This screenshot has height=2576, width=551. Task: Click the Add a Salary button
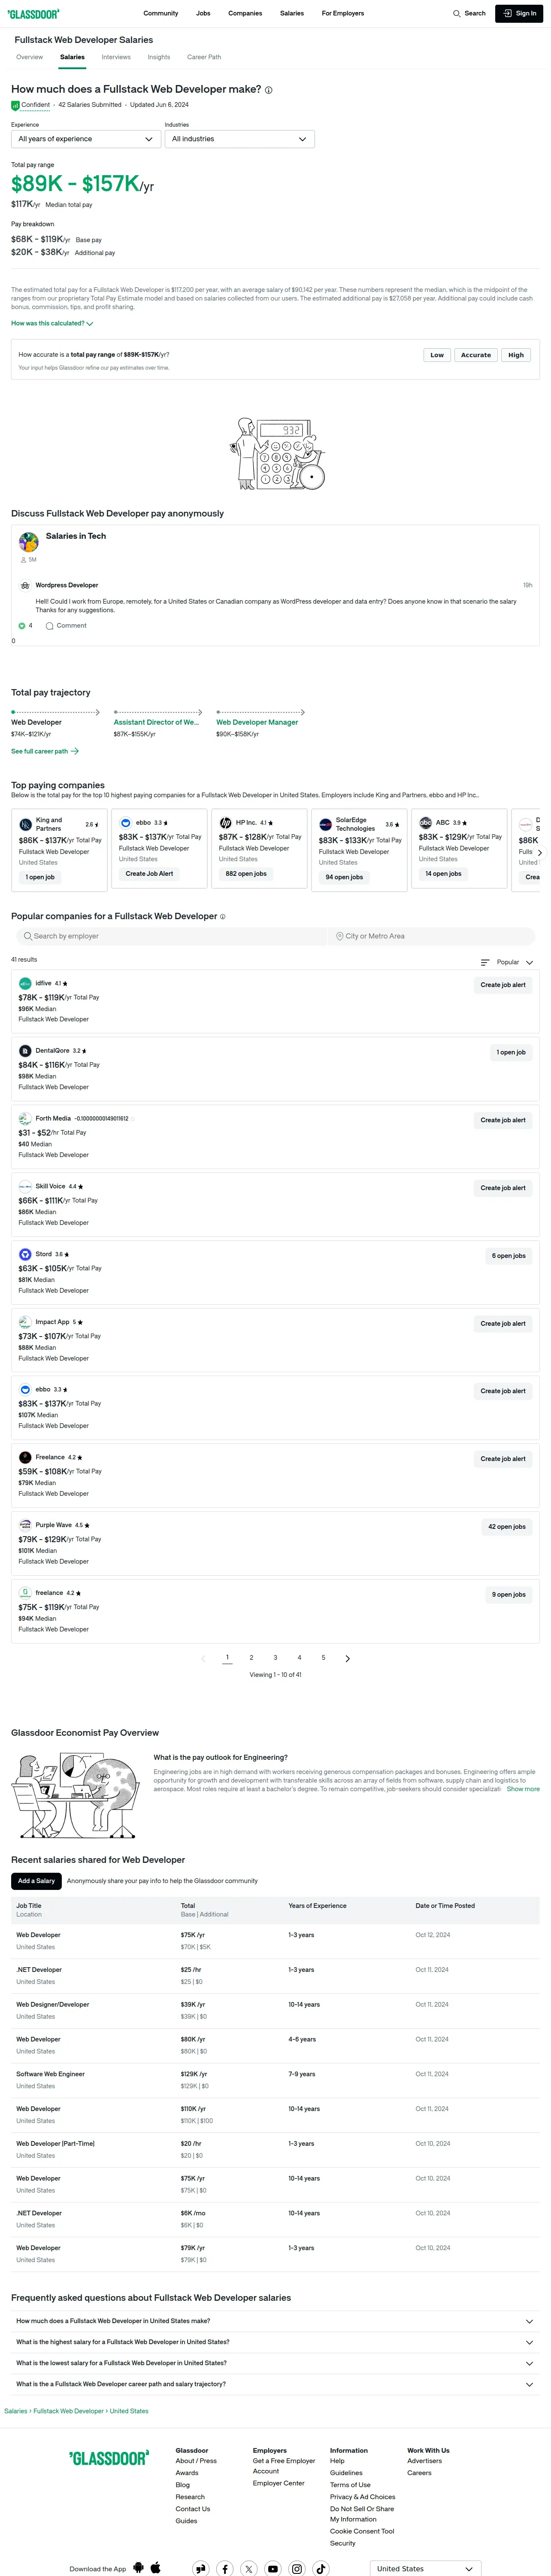coord(36,1881)
